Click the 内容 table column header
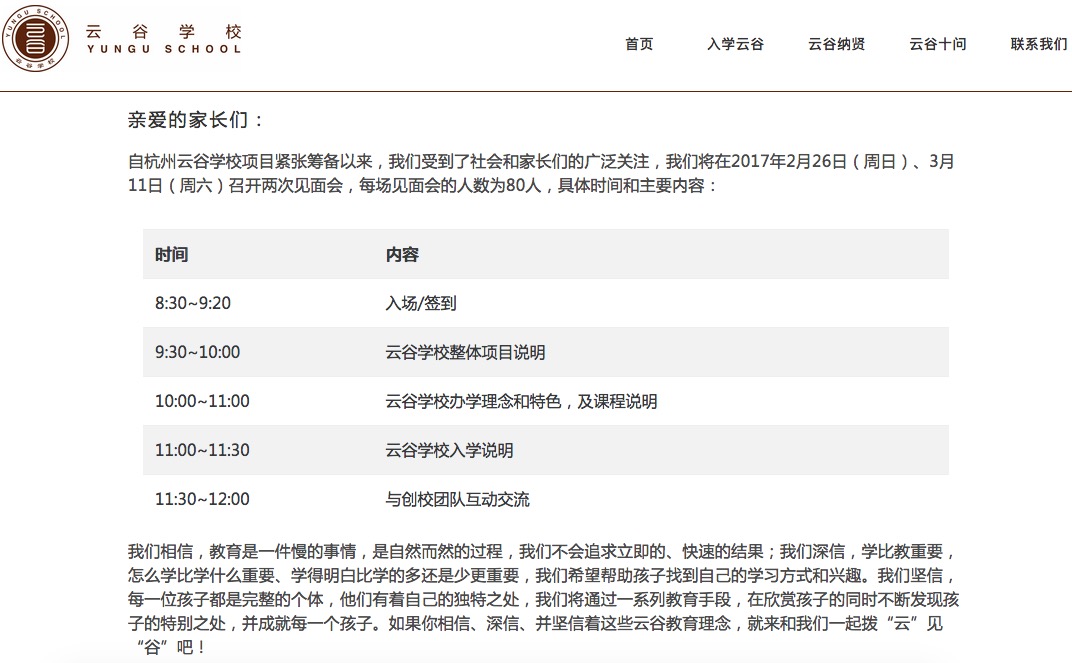Image resolution: width=1072 pixels, height=663 pixels. click(402, 255)
